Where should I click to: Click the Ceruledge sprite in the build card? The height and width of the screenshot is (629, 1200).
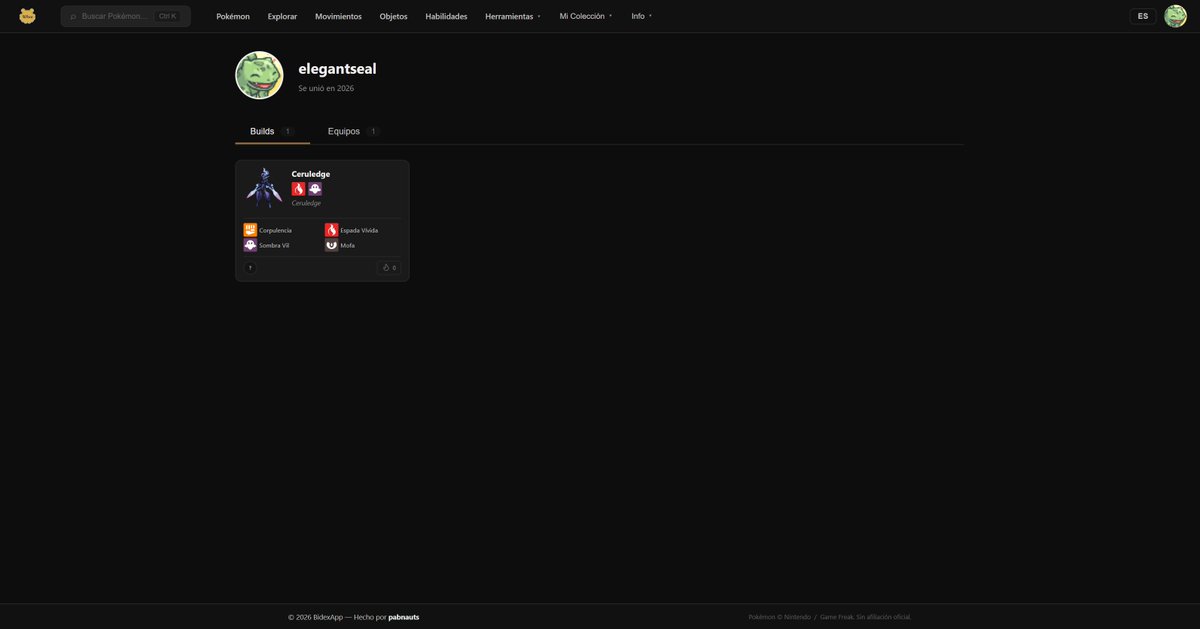[265, 187]
